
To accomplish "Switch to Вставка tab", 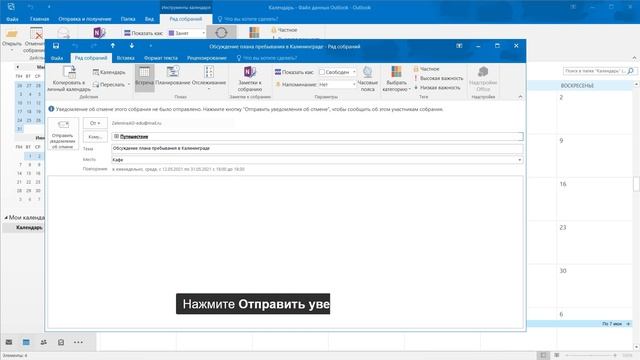I will click(125, 58).
